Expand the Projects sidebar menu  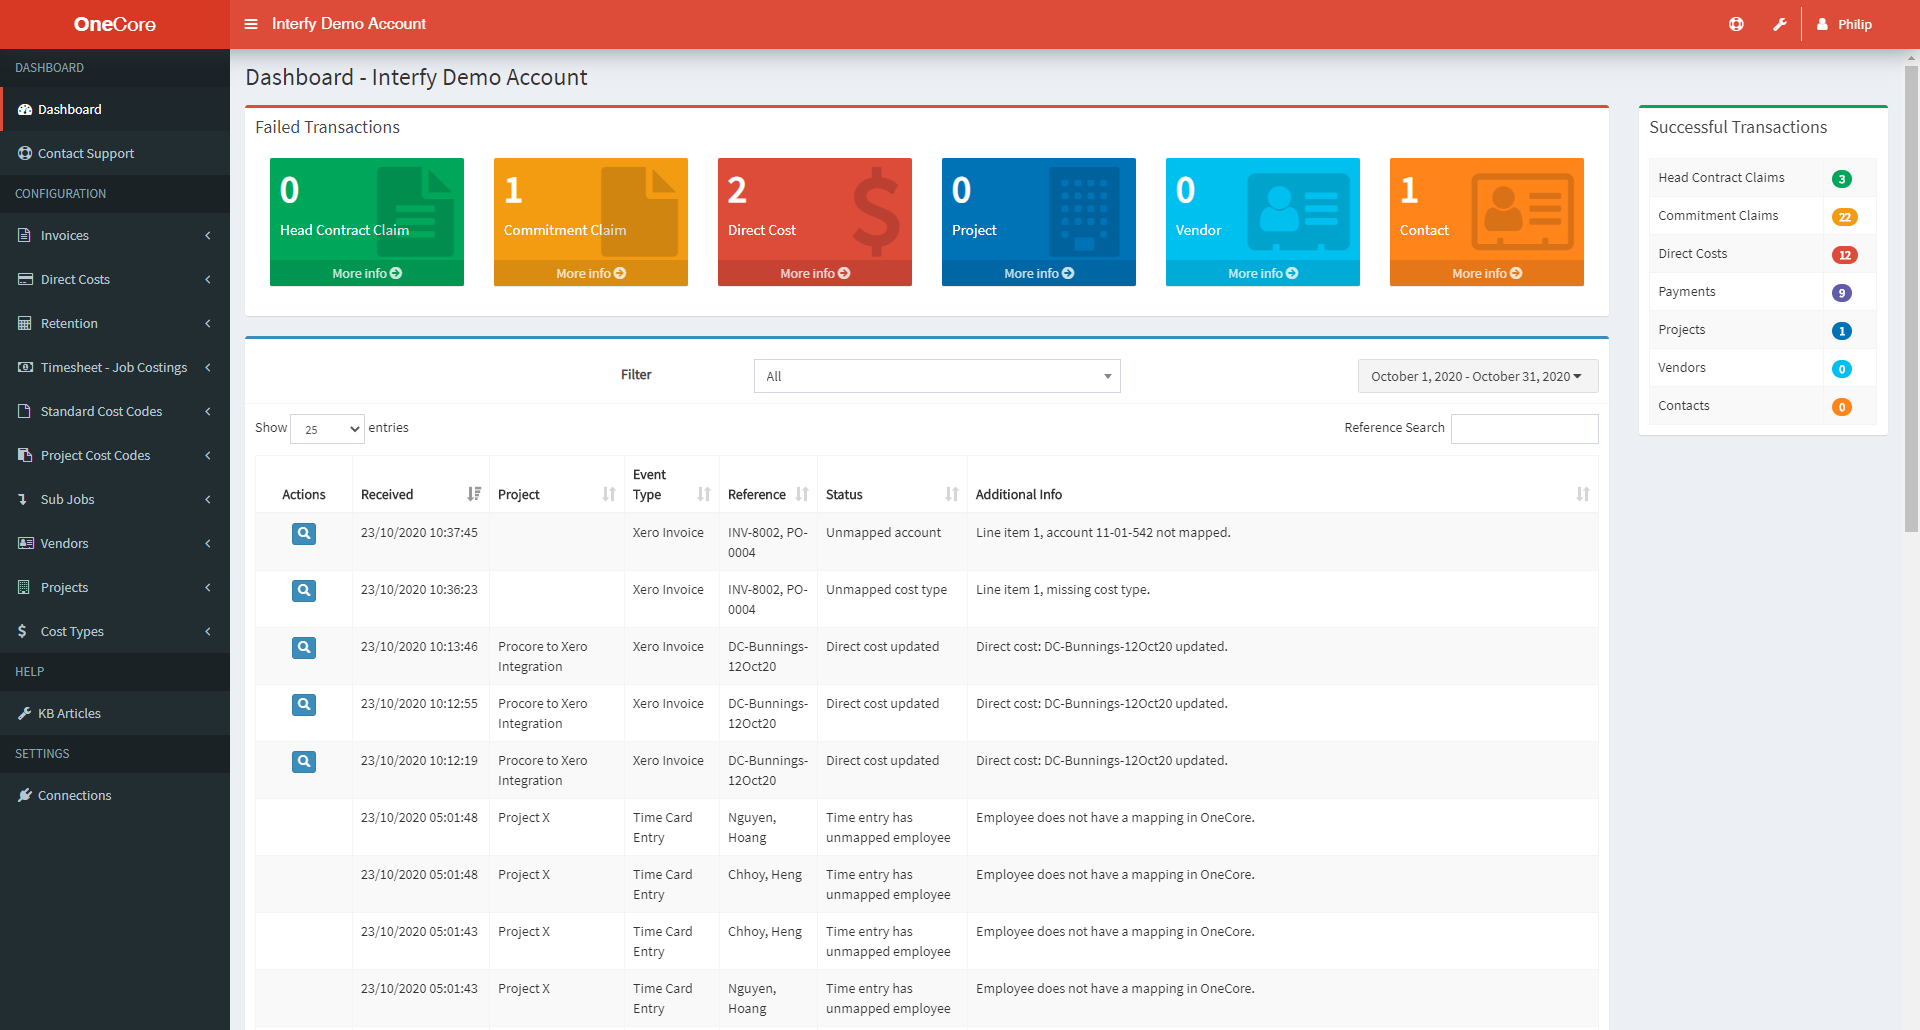point(115,587)
